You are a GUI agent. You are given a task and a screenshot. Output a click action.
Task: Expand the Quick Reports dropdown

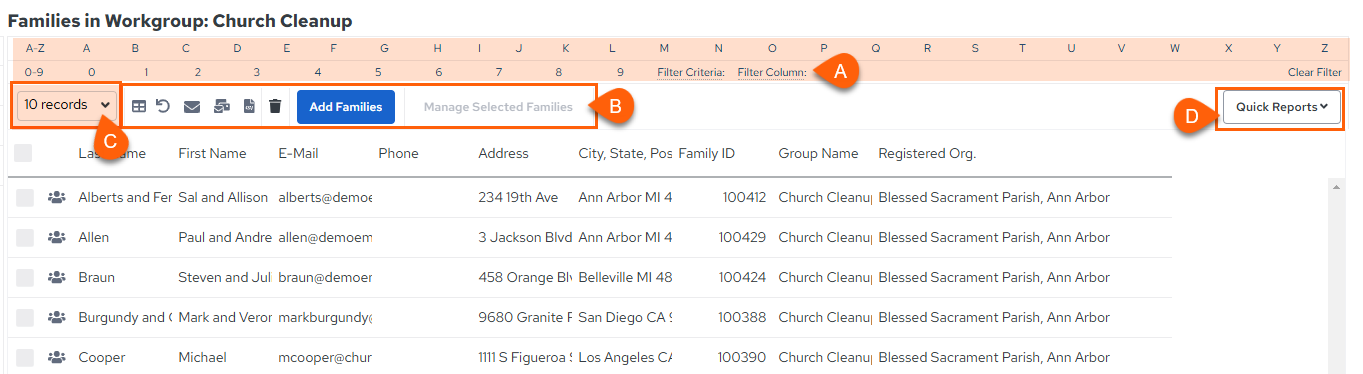(x=1282, y=107)
